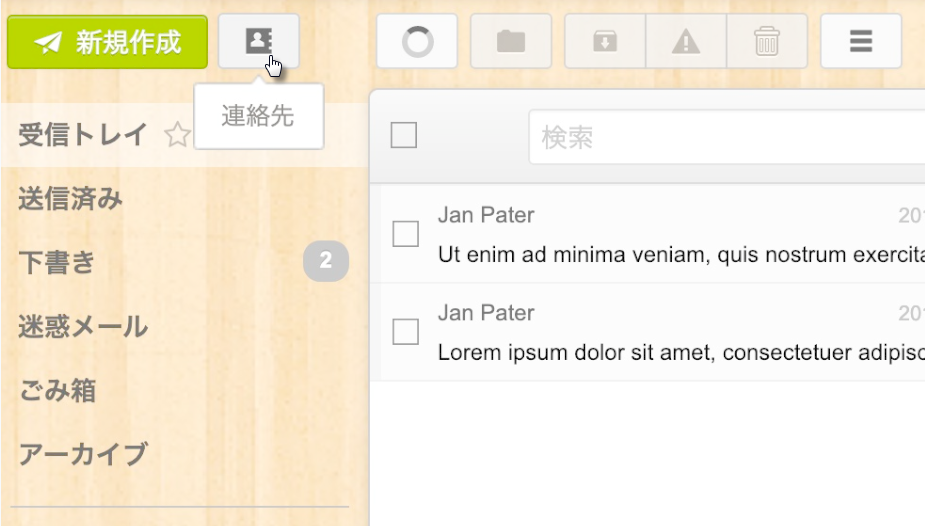Check the Lorem ipsum dolor message
This screenshot has width=925, height=526.
pos(406,332)
